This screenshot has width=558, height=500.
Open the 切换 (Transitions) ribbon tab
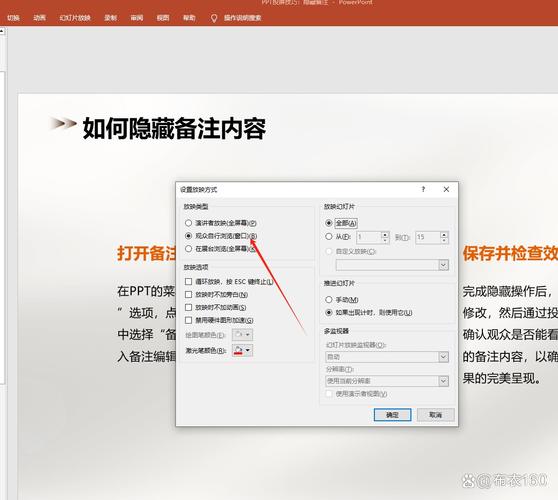(x=13, y=18)
